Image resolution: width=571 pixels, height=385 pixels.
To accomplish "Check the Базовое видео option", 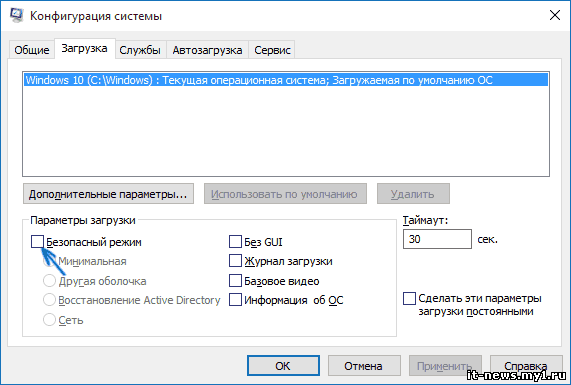I will point(235,281).
